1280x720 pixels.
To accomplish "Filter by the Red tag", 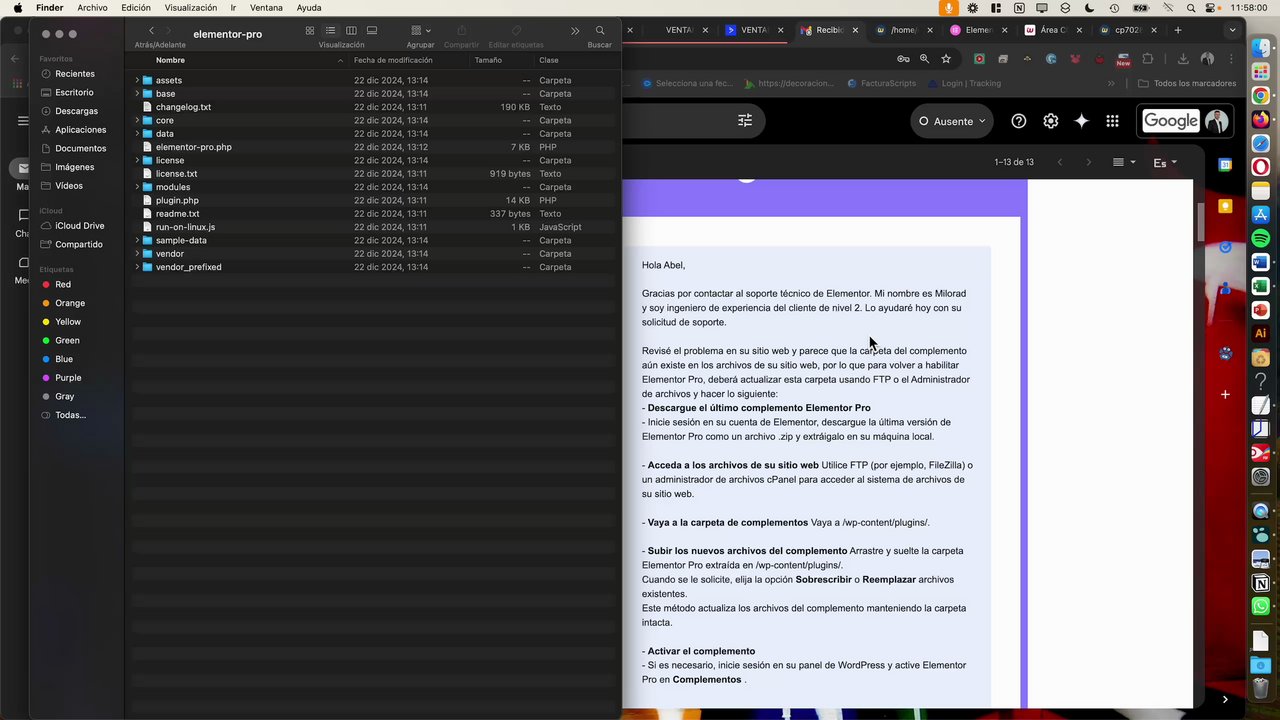I will pos(63,285).
